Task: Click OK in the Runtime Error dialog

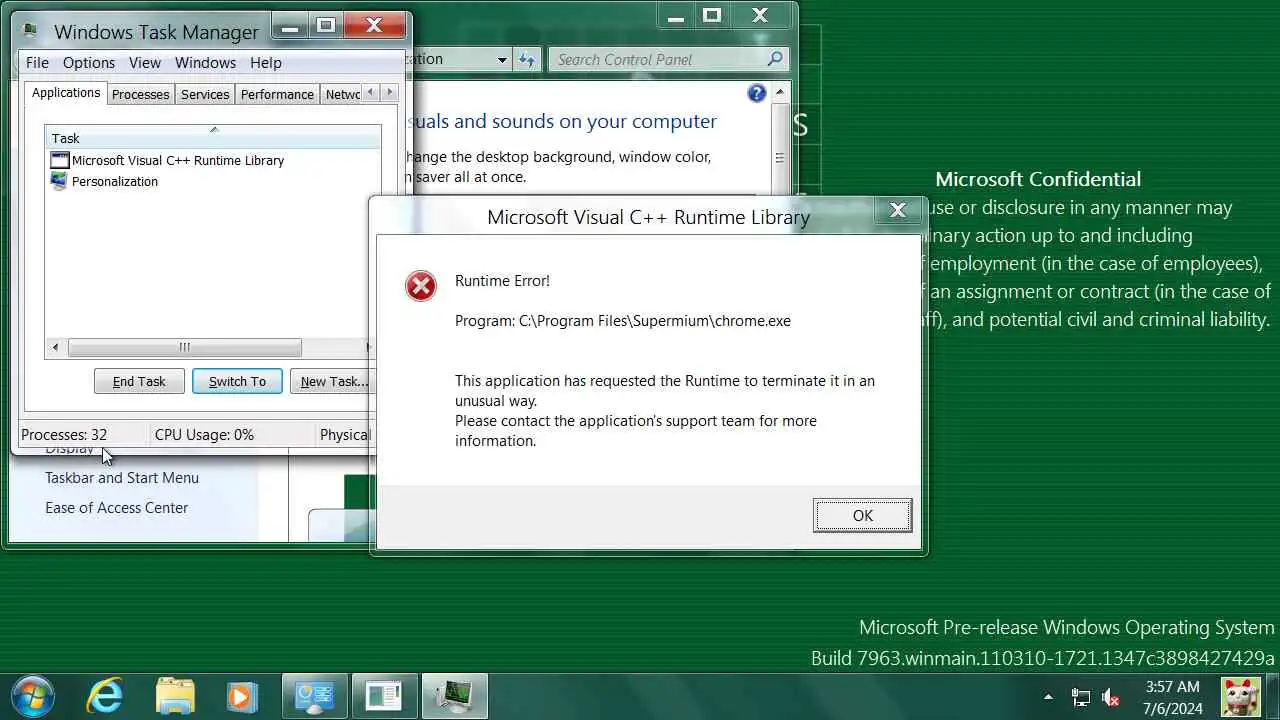Action: click(862, 515)
